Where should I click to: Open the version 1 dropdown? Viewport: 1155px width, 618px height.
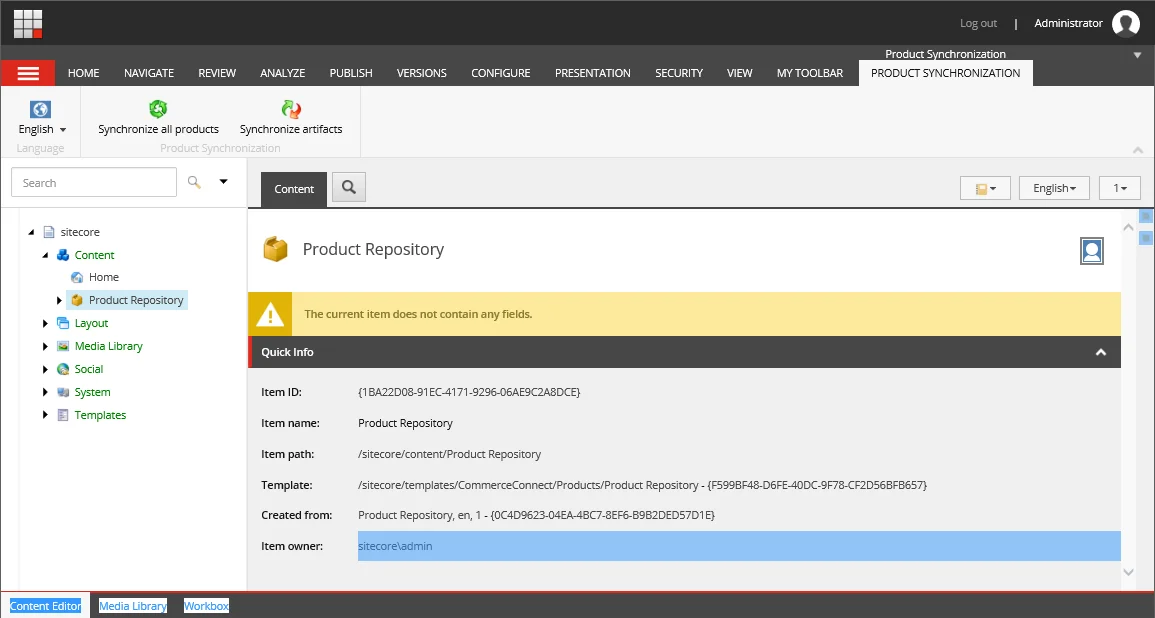[1120, 189]
